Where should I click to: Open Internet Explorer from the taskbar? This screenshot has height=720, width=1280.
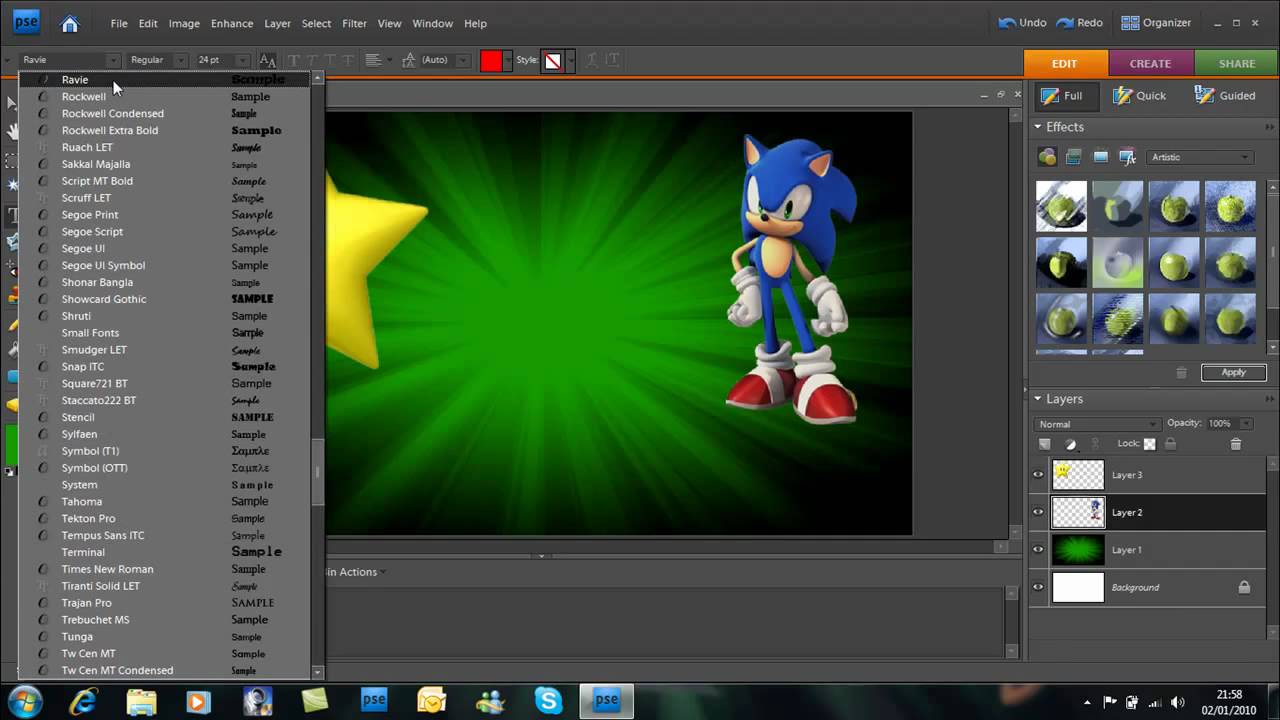click(x=83, y=700)
